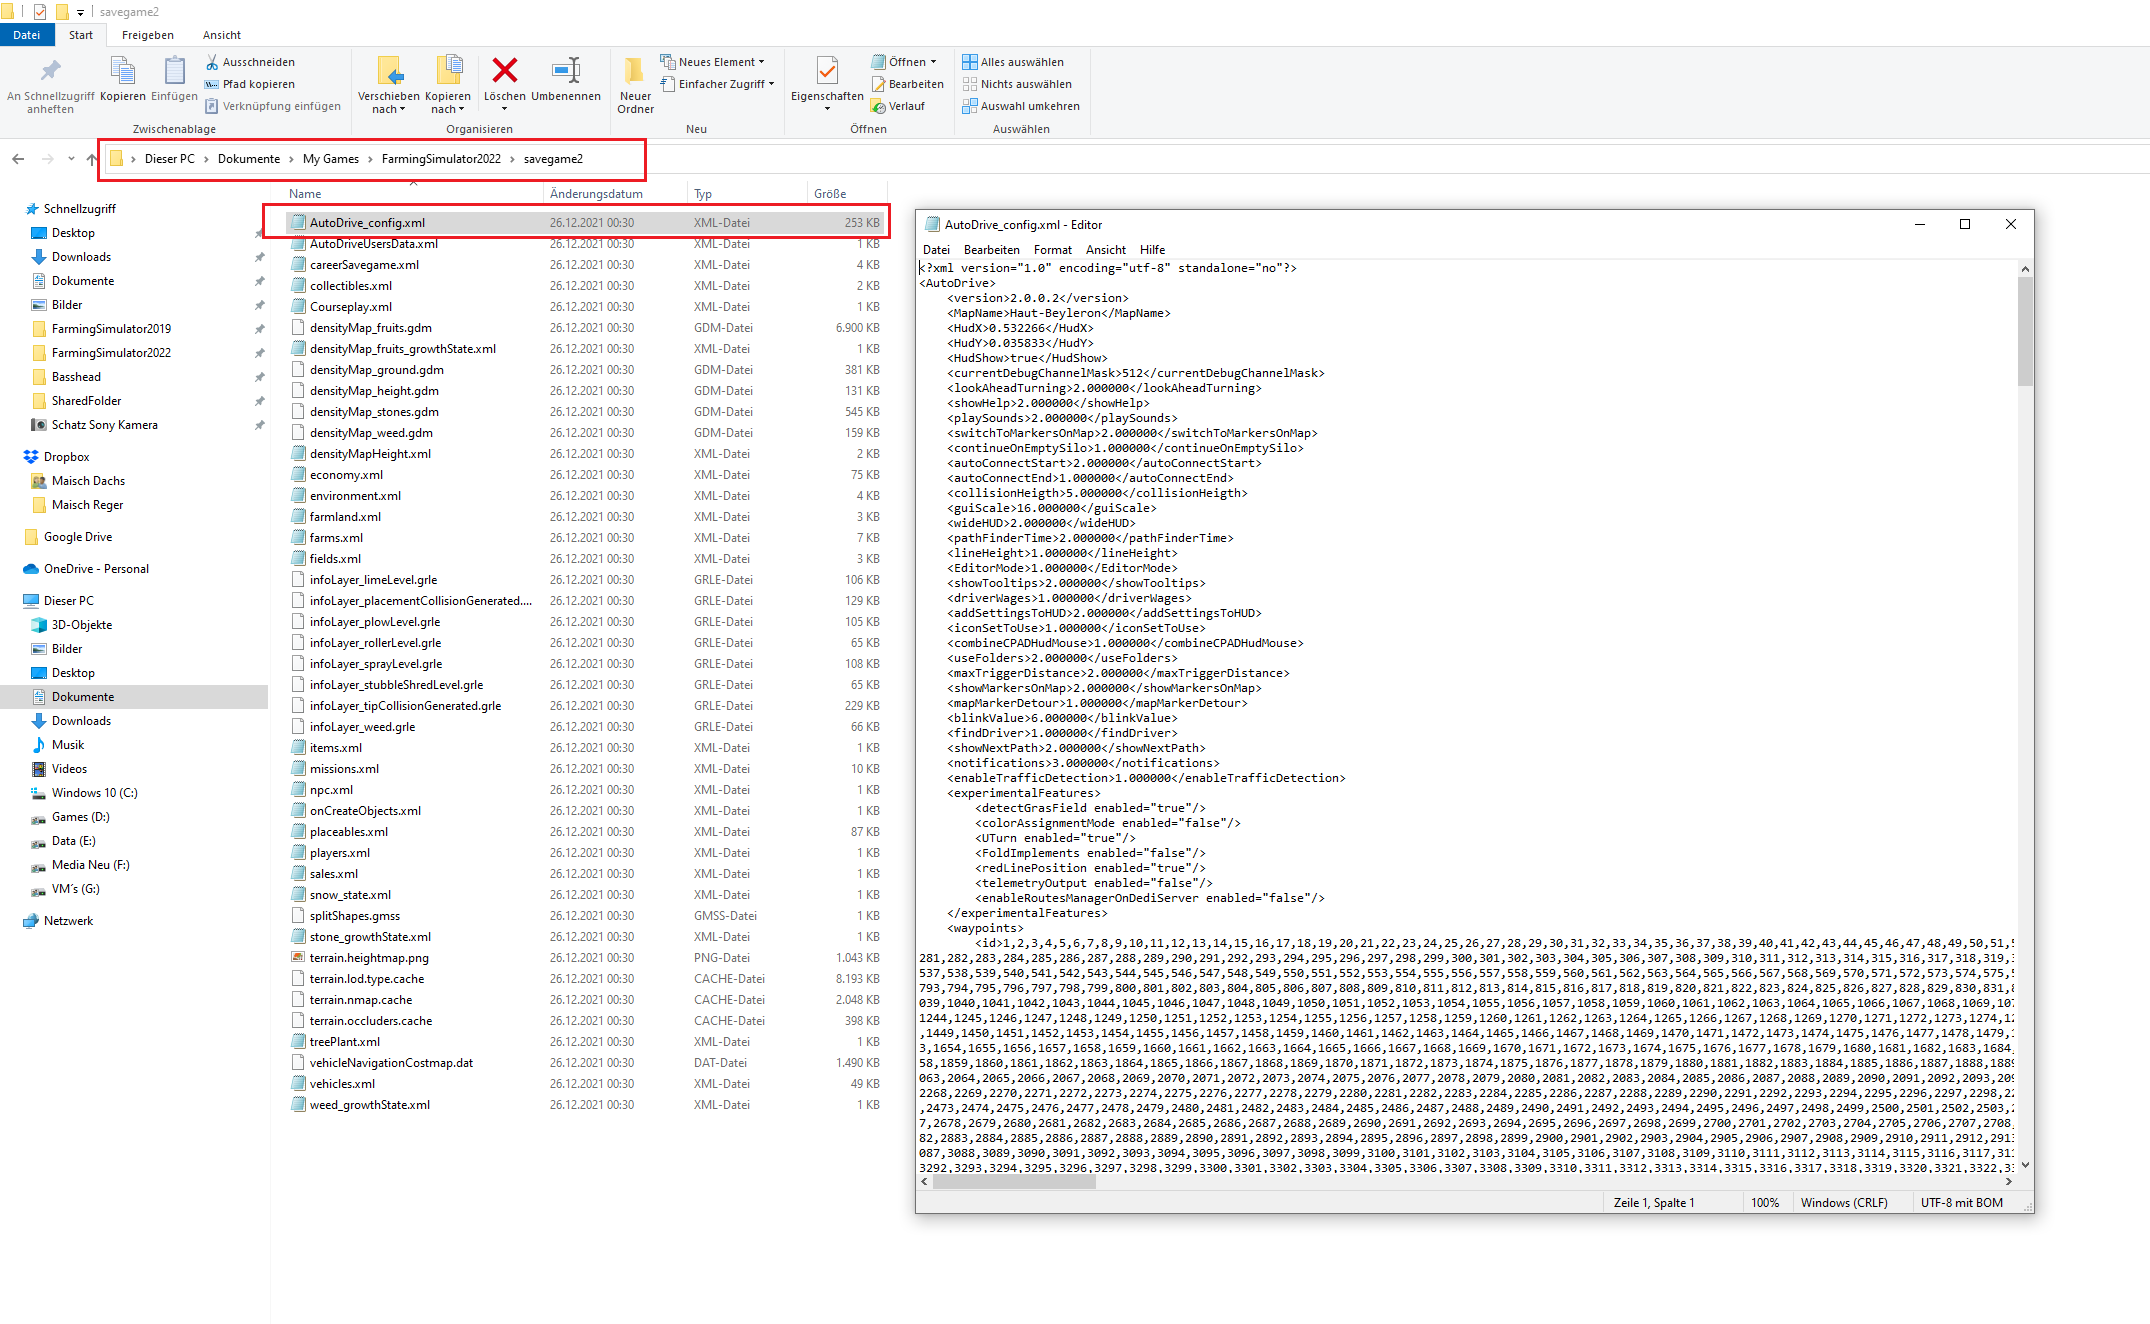Click Ausschneiden scissors icon
The image size is (2150, 1324).
point(250,62)
